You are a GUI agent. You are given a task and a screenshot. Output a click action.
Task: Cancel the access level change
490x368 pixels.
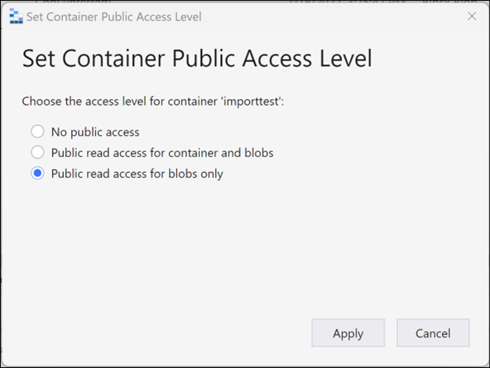[433, 333]
